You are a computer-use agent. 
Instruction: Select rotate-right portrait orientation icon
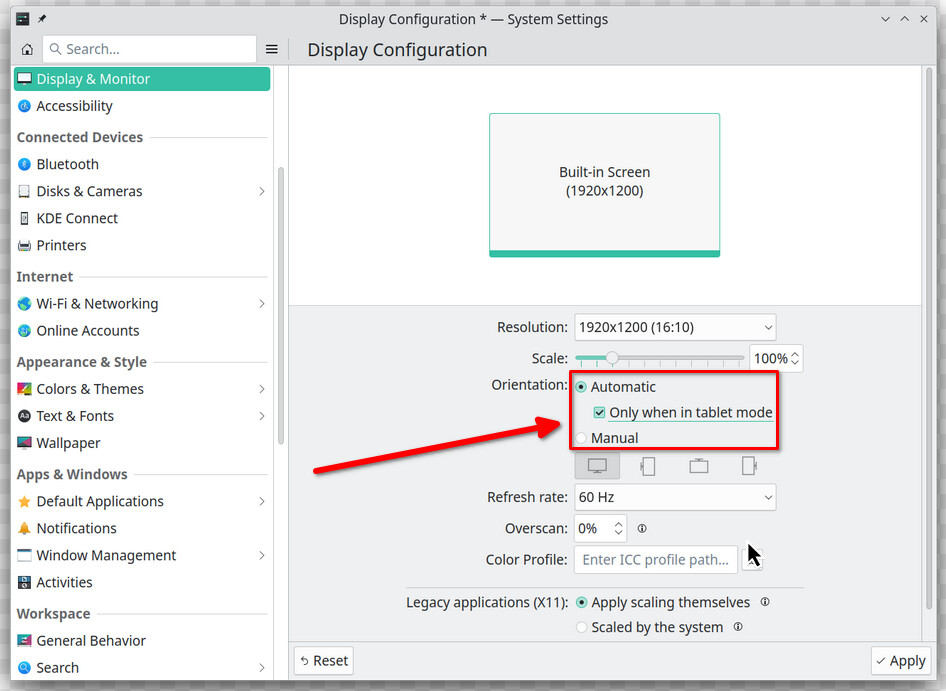pos(749,466)
